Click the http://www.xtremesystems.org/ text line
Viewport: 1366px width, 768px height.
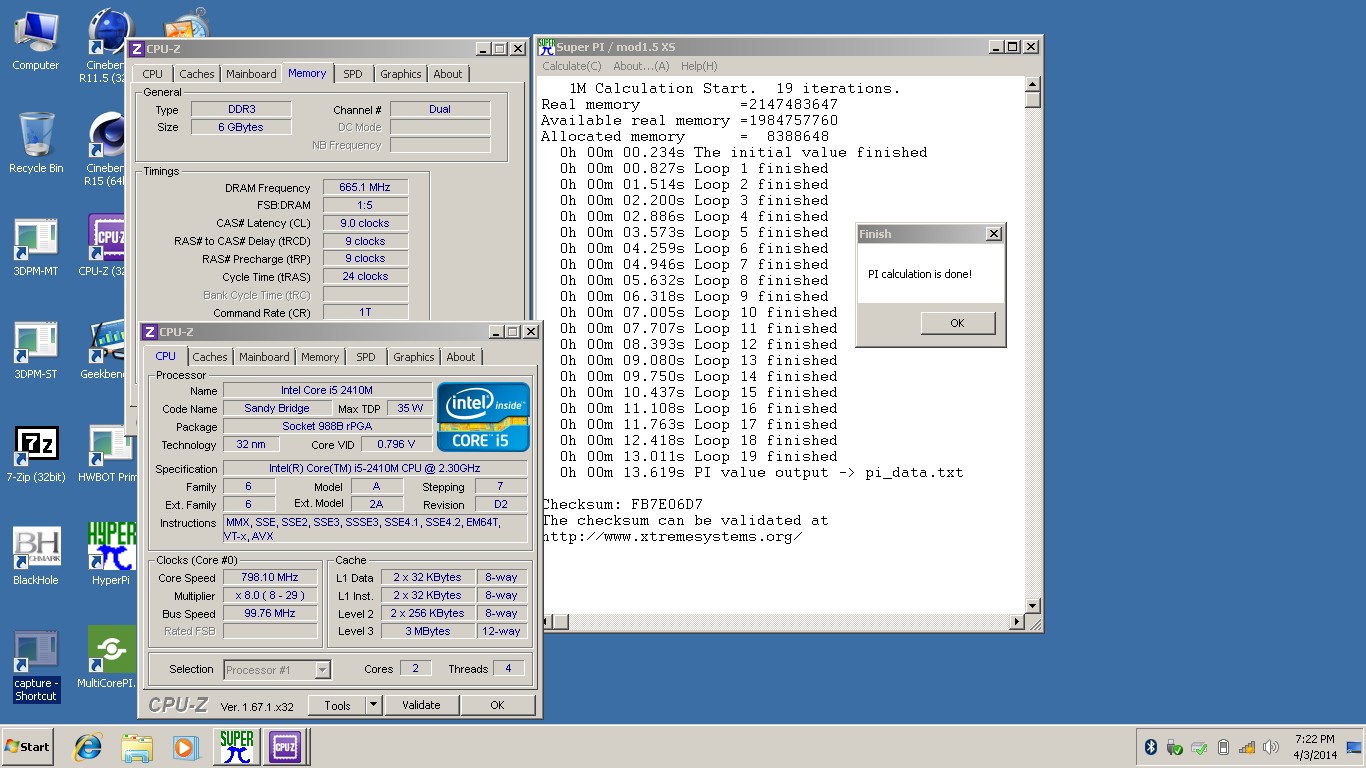pos(672,536)
